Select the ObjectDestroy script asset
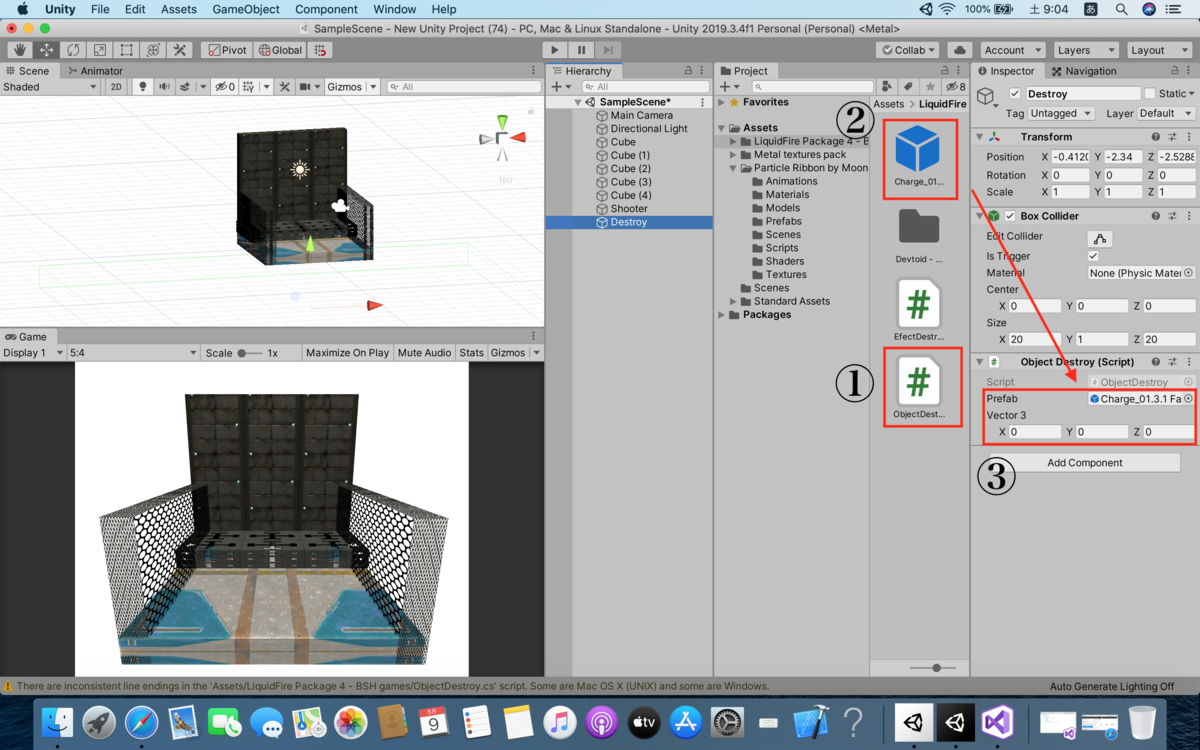 click(x=919, y=387)
